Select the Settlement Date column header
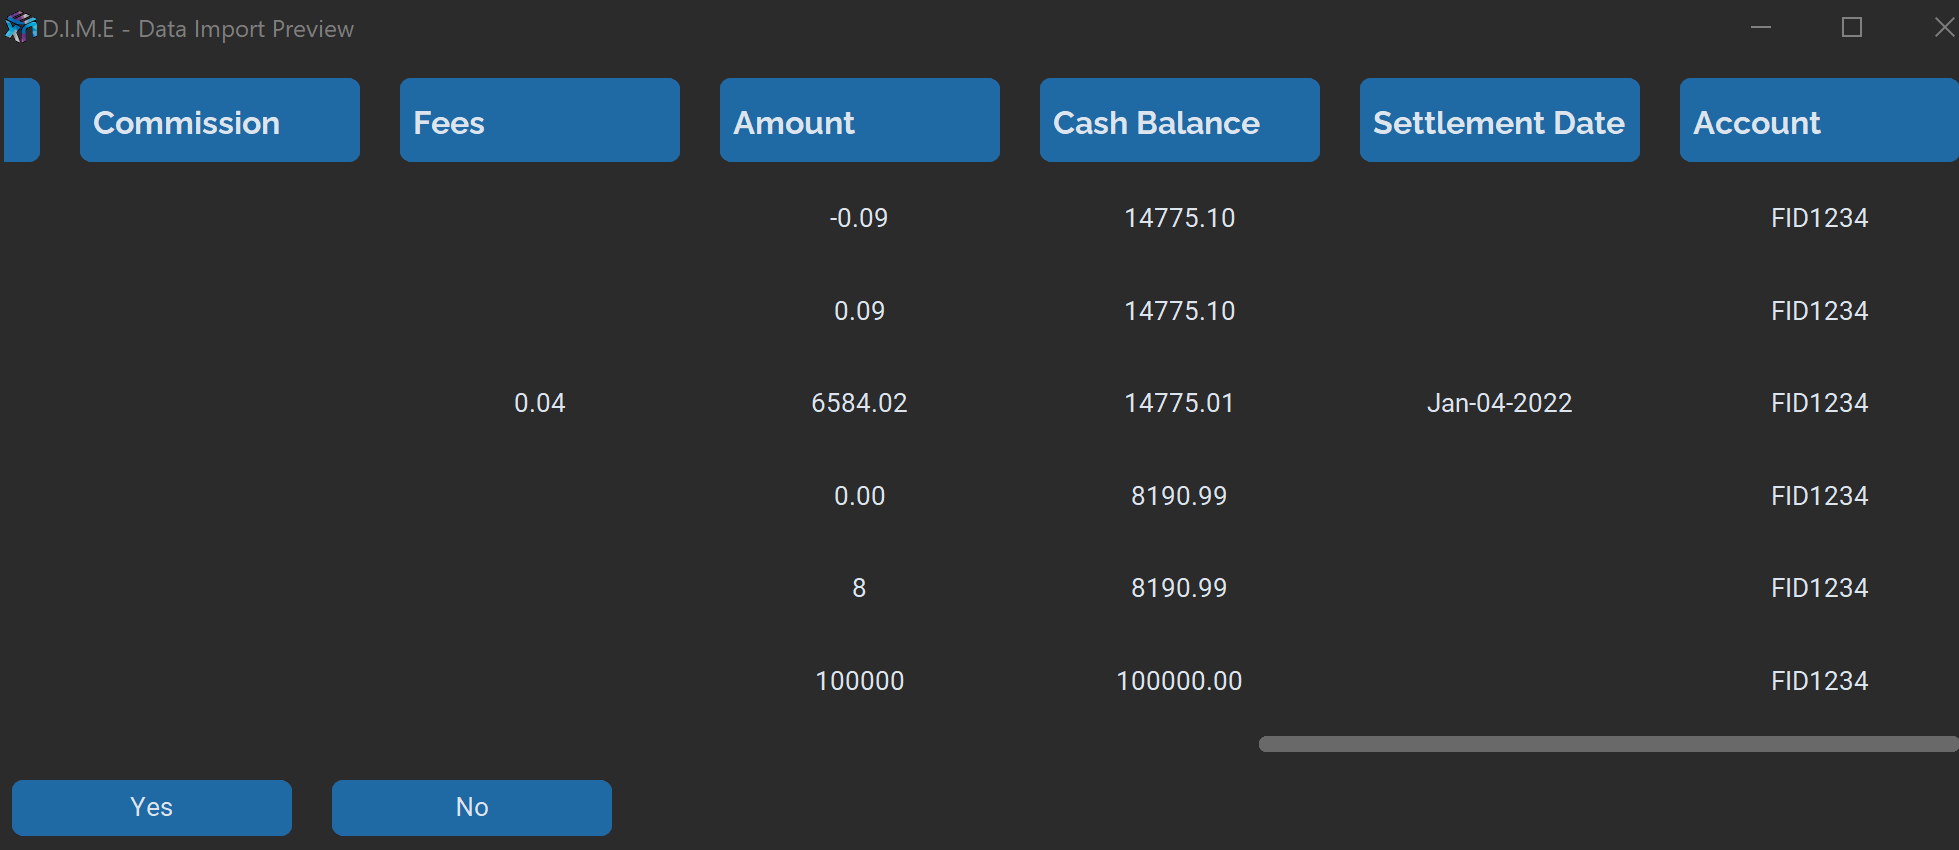Image resolution: width=1959 pixels, height=850 pixels. click(1499, 121)
